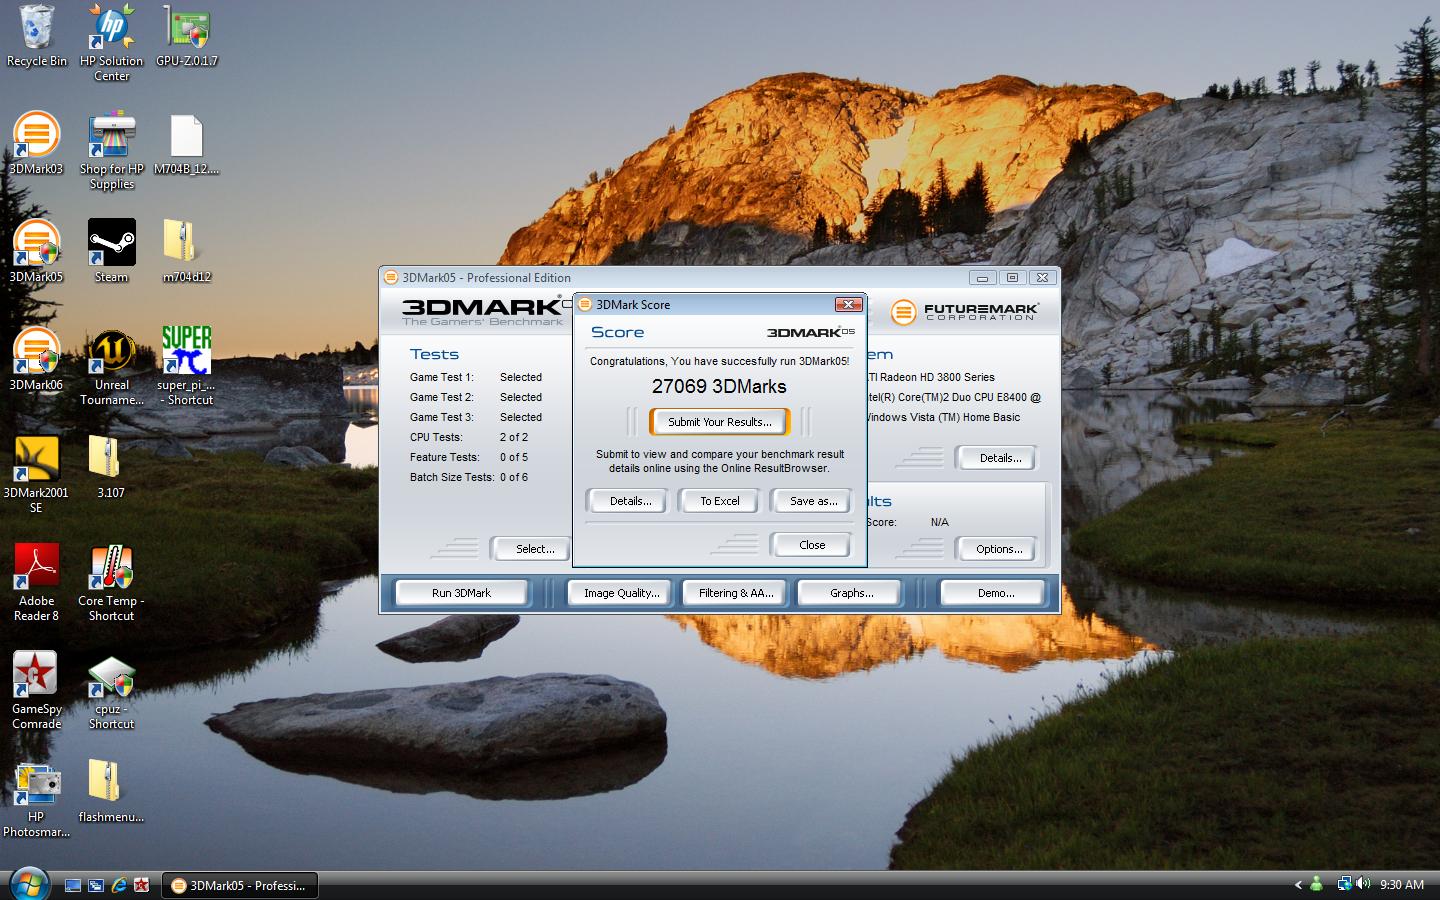Open the network status tray icon
The width and height of the screenshot is (1440, 900).
[x=1345, y=884]
